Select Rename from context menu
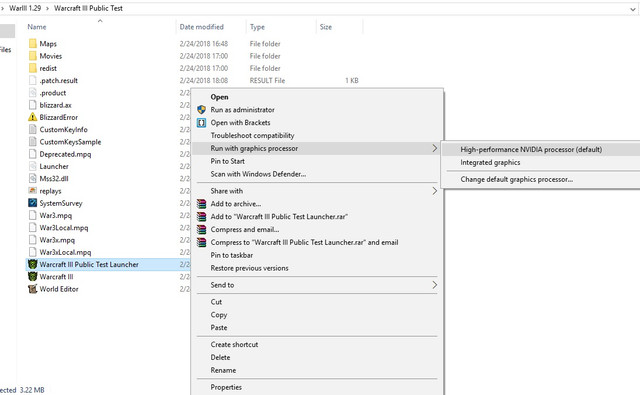640x395 pixels. pos(223,370)
